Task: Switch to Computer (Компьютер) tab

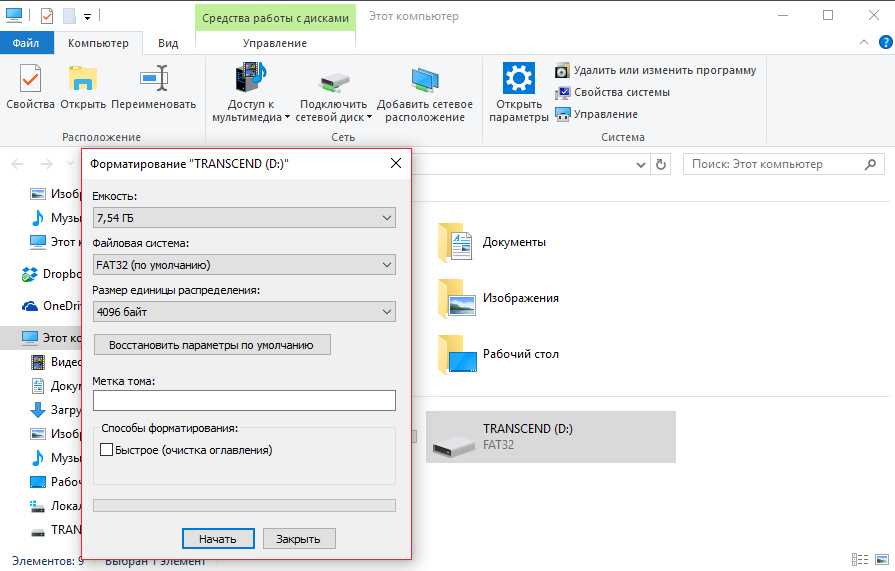Action: click(98, 43)
